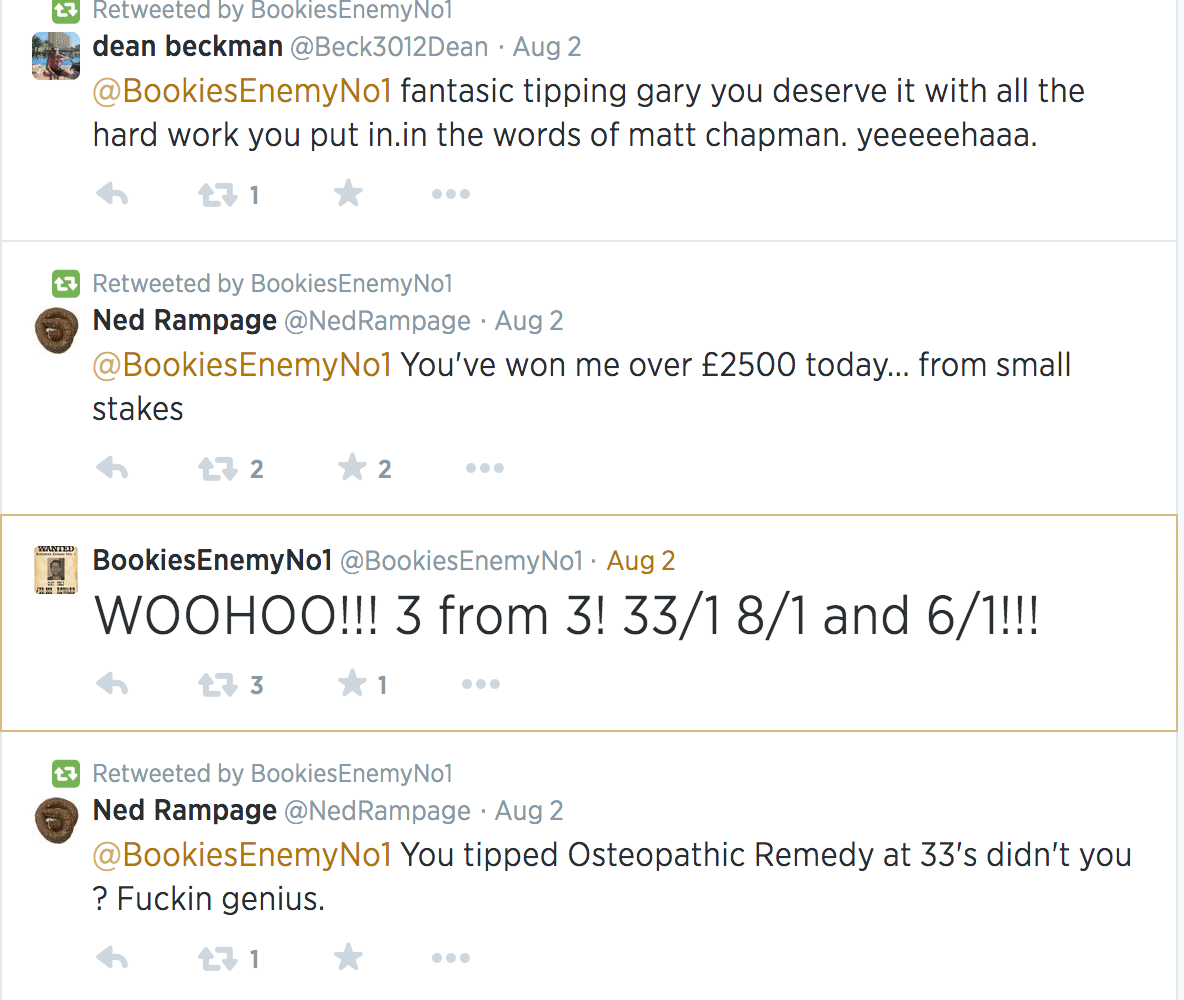Viewport: 1184px width, 1000px height.
Task: Reply to the Osteopathic Remedy tweet
Action: [112, 959]
